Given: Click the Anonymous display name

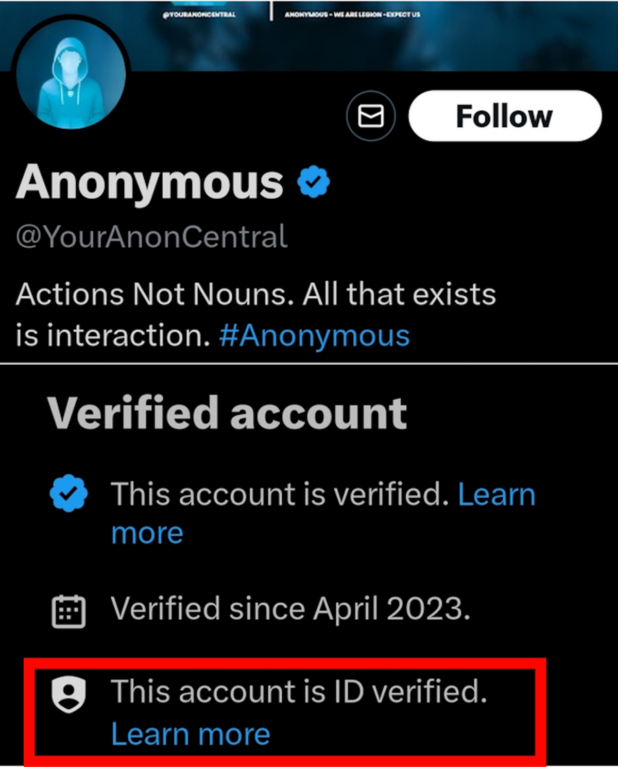Looking at the screenshot, I should [150, 182].
